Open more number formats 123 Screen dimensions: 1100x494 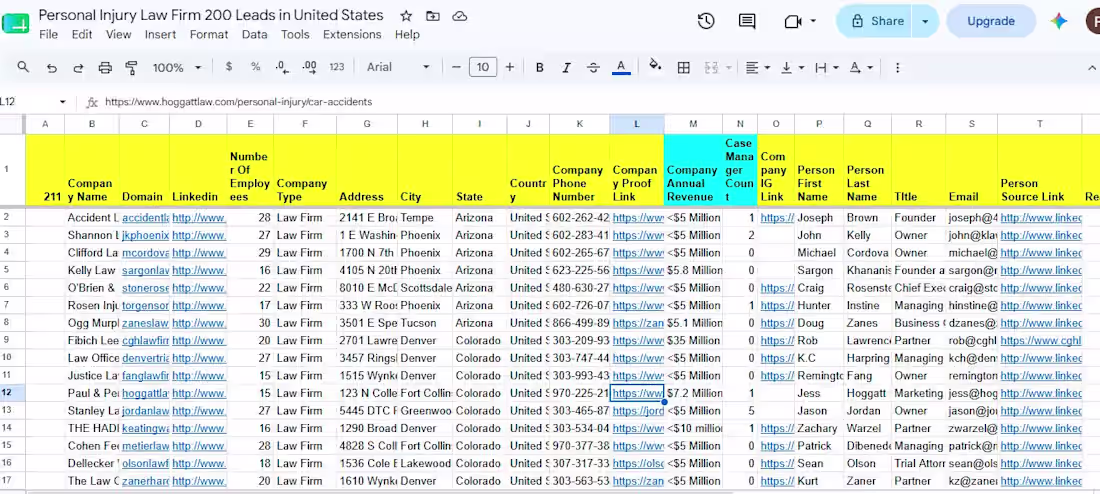[337, 67]
